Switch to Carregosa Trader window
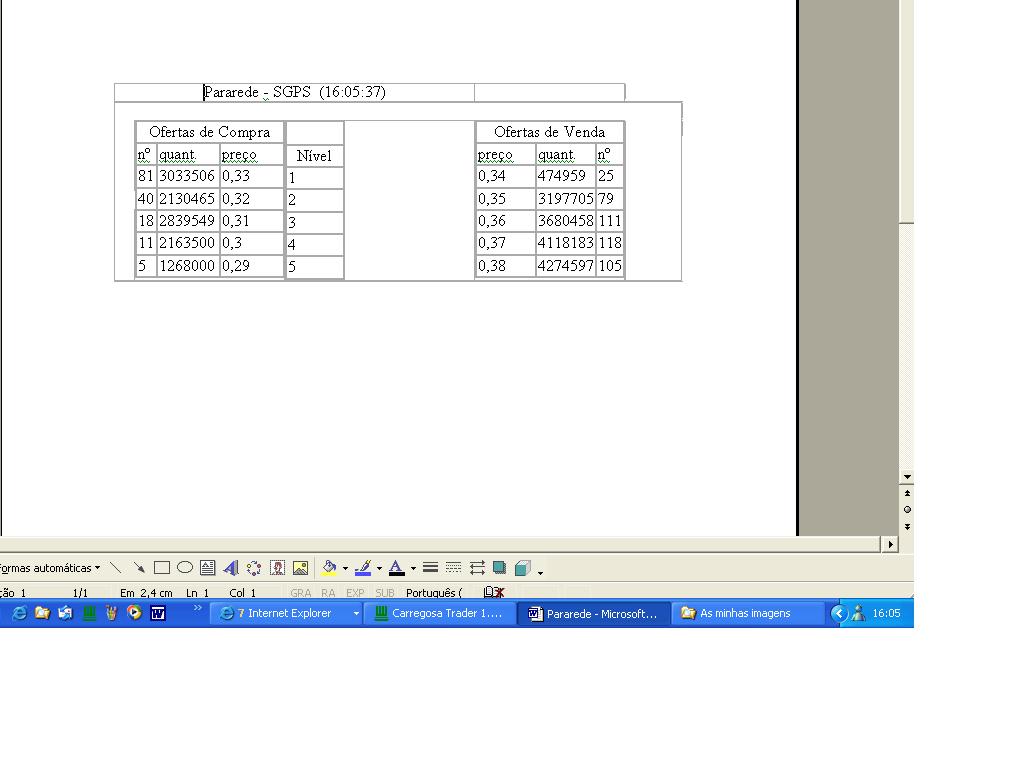1024x768 pixels. pyautogui.click(x=440, y=613)
